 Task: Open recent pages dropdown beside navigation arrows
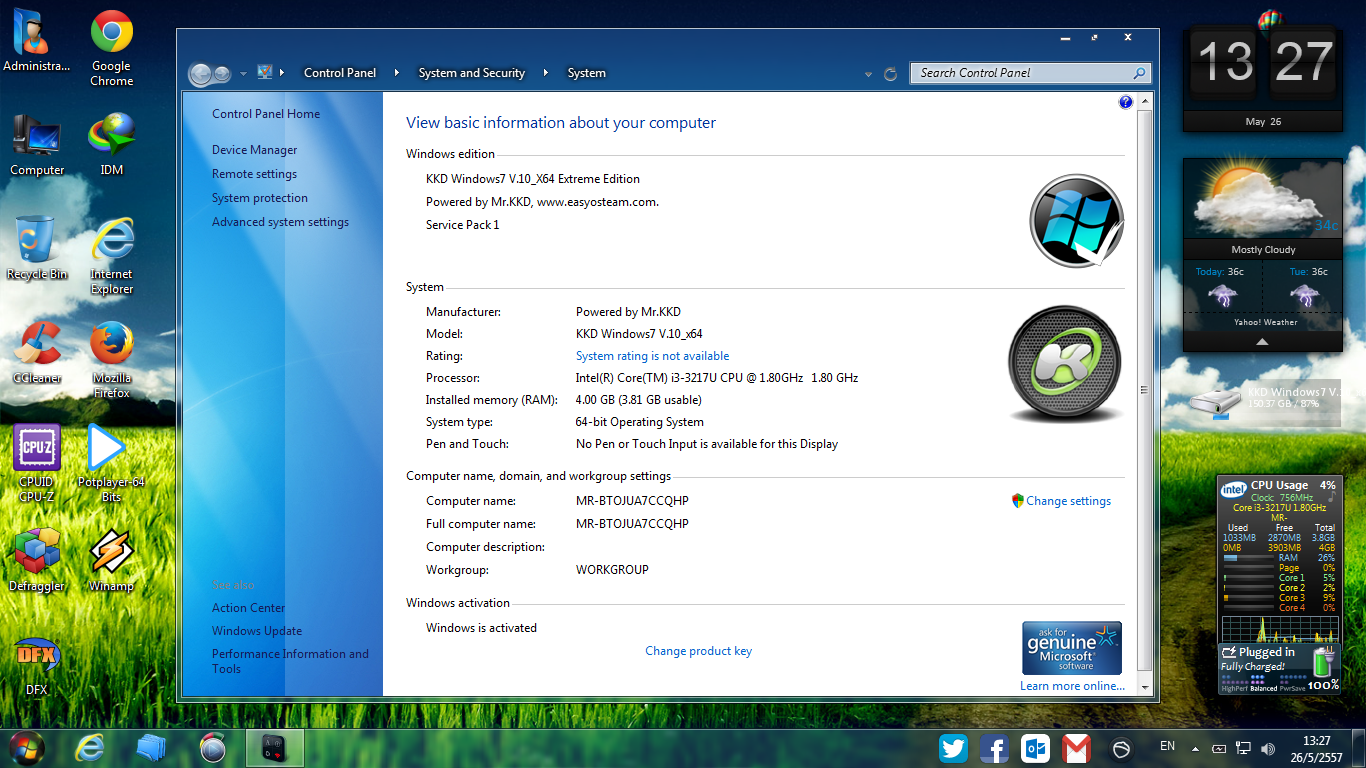(242, 74)
